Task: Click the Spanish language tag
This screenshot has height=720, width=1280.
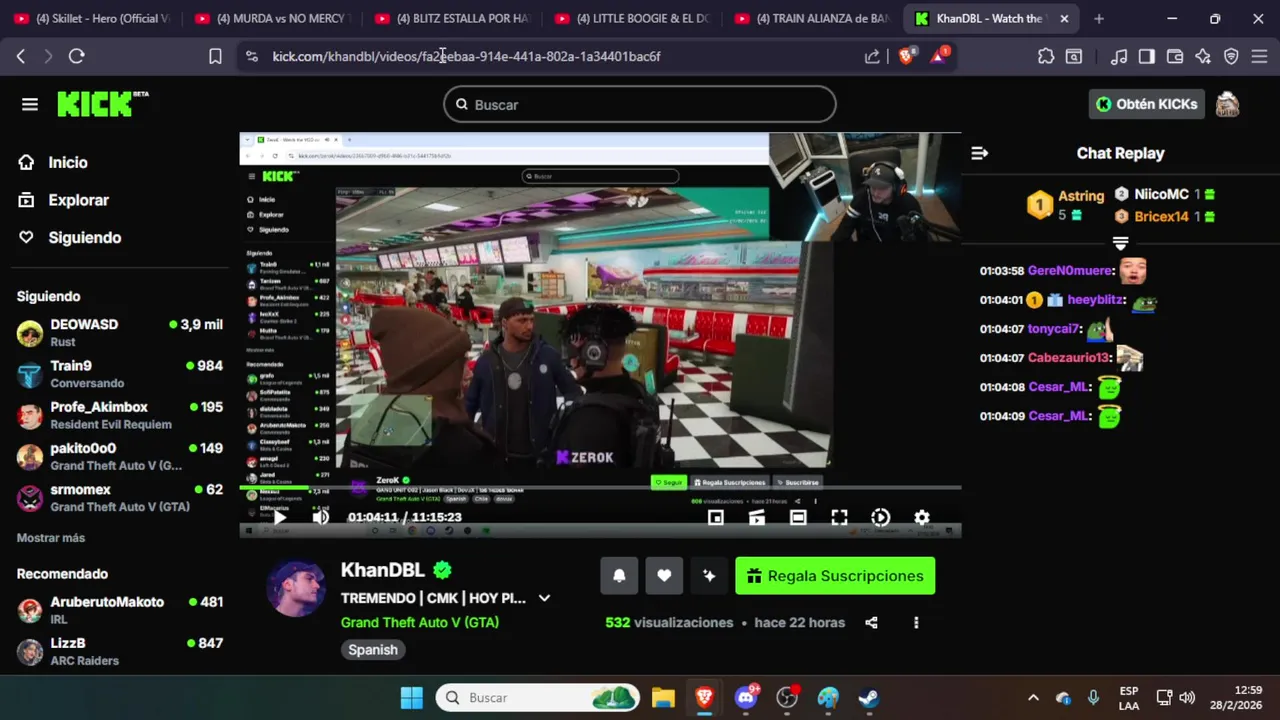Action: [x=373, y=650]
